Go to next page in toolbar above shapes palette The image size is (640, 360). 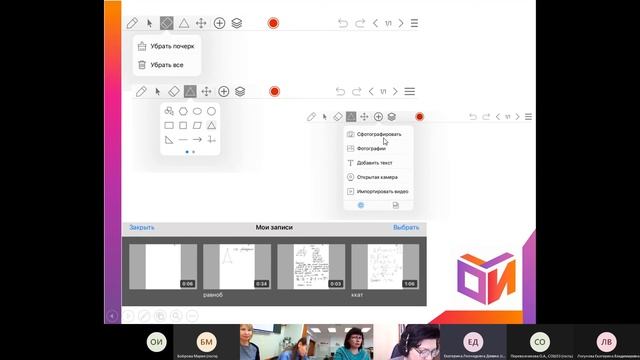(395, 91)
